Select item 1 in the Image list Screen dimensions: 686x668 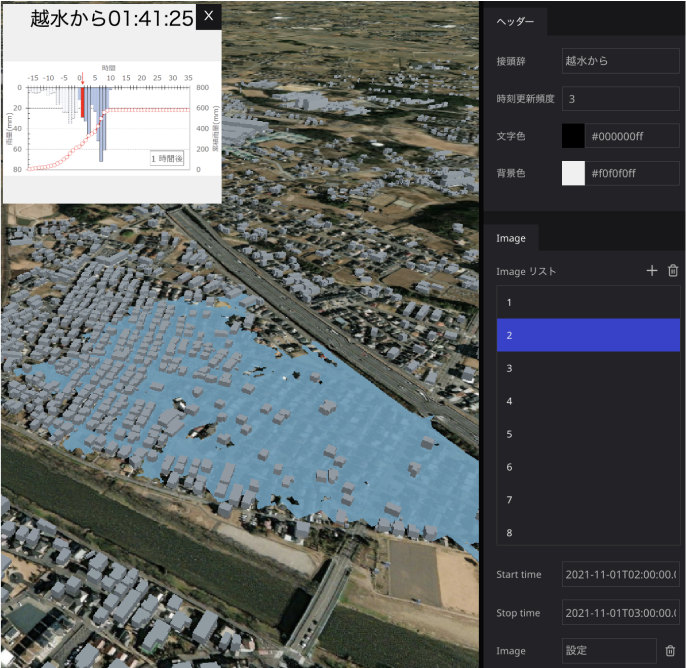click(x=588, y=302)
